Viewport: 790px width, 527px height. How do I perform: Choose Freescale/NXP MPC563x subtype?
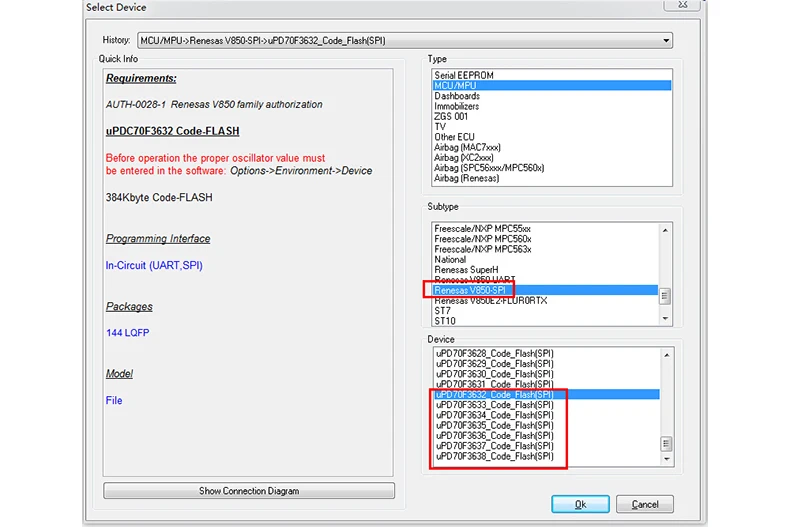pos(545,249)
